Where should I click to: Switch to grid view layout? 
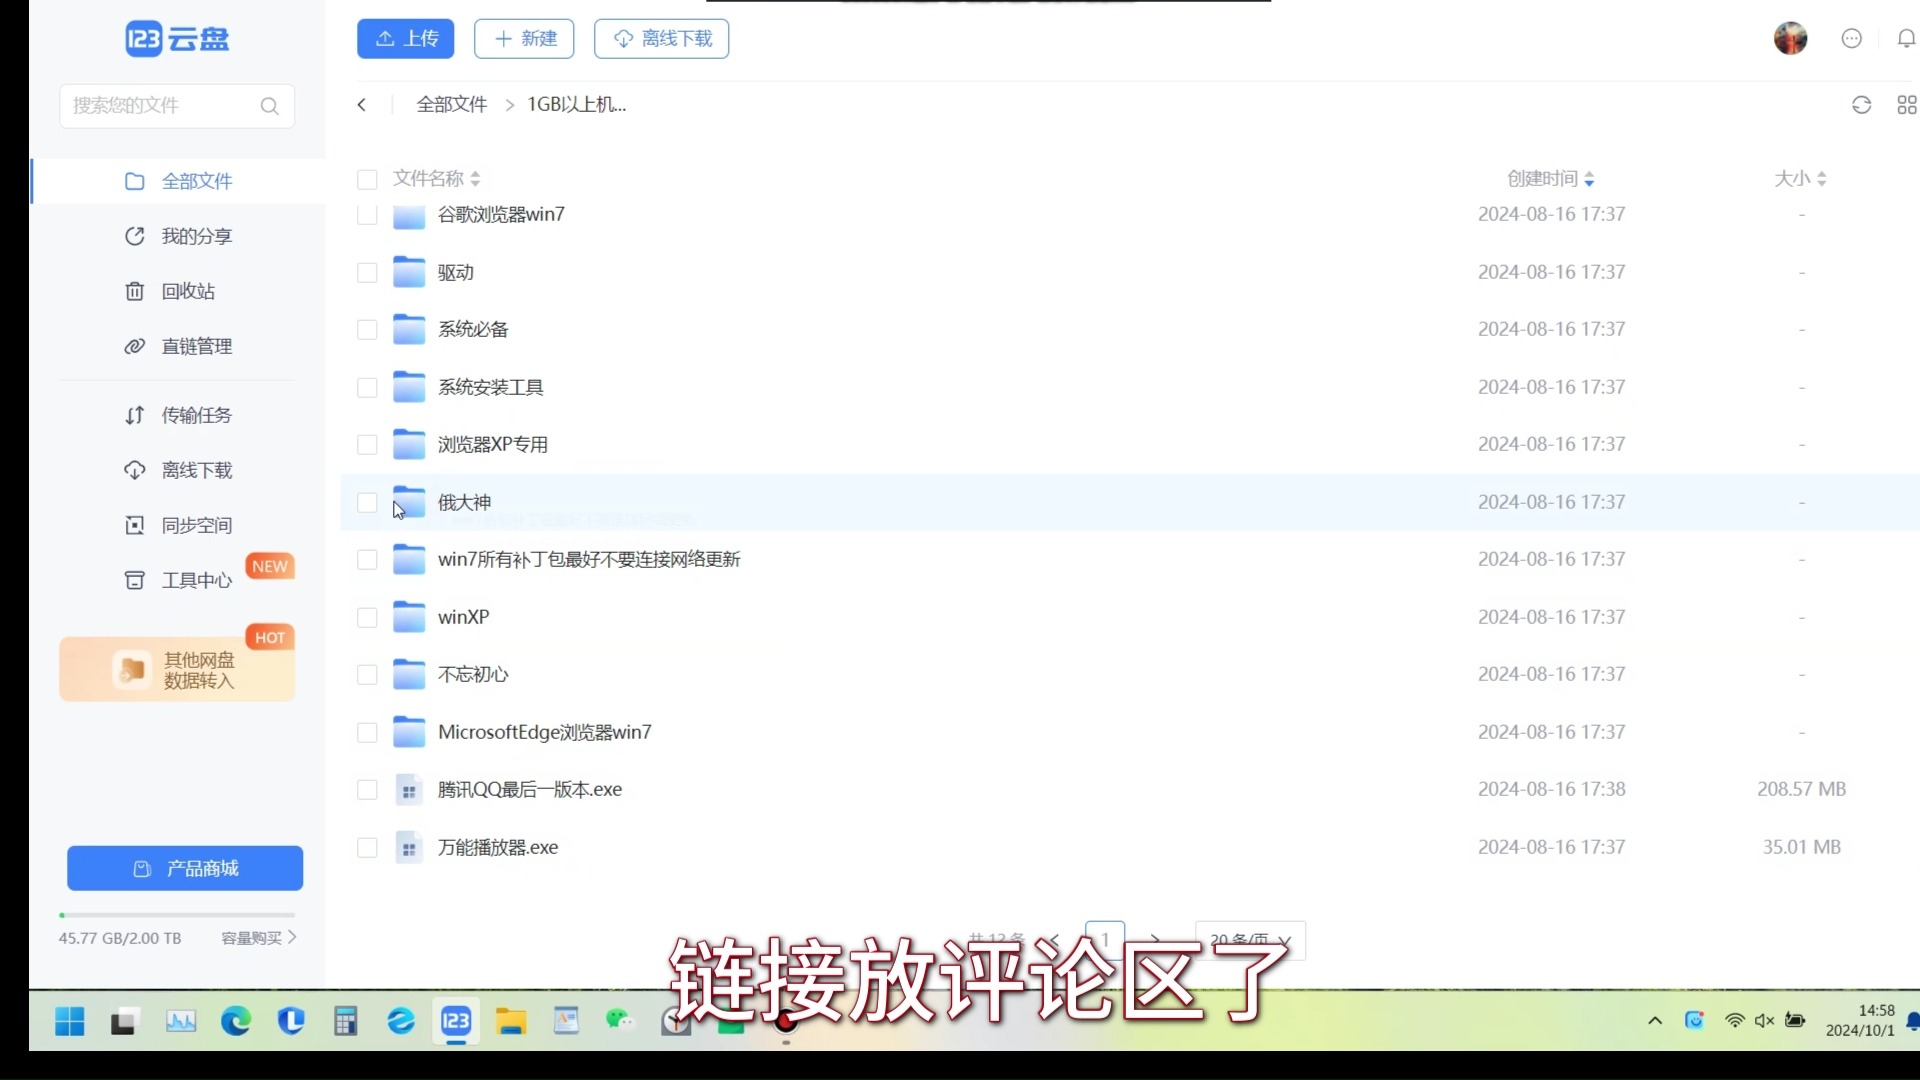[1906, 104]
